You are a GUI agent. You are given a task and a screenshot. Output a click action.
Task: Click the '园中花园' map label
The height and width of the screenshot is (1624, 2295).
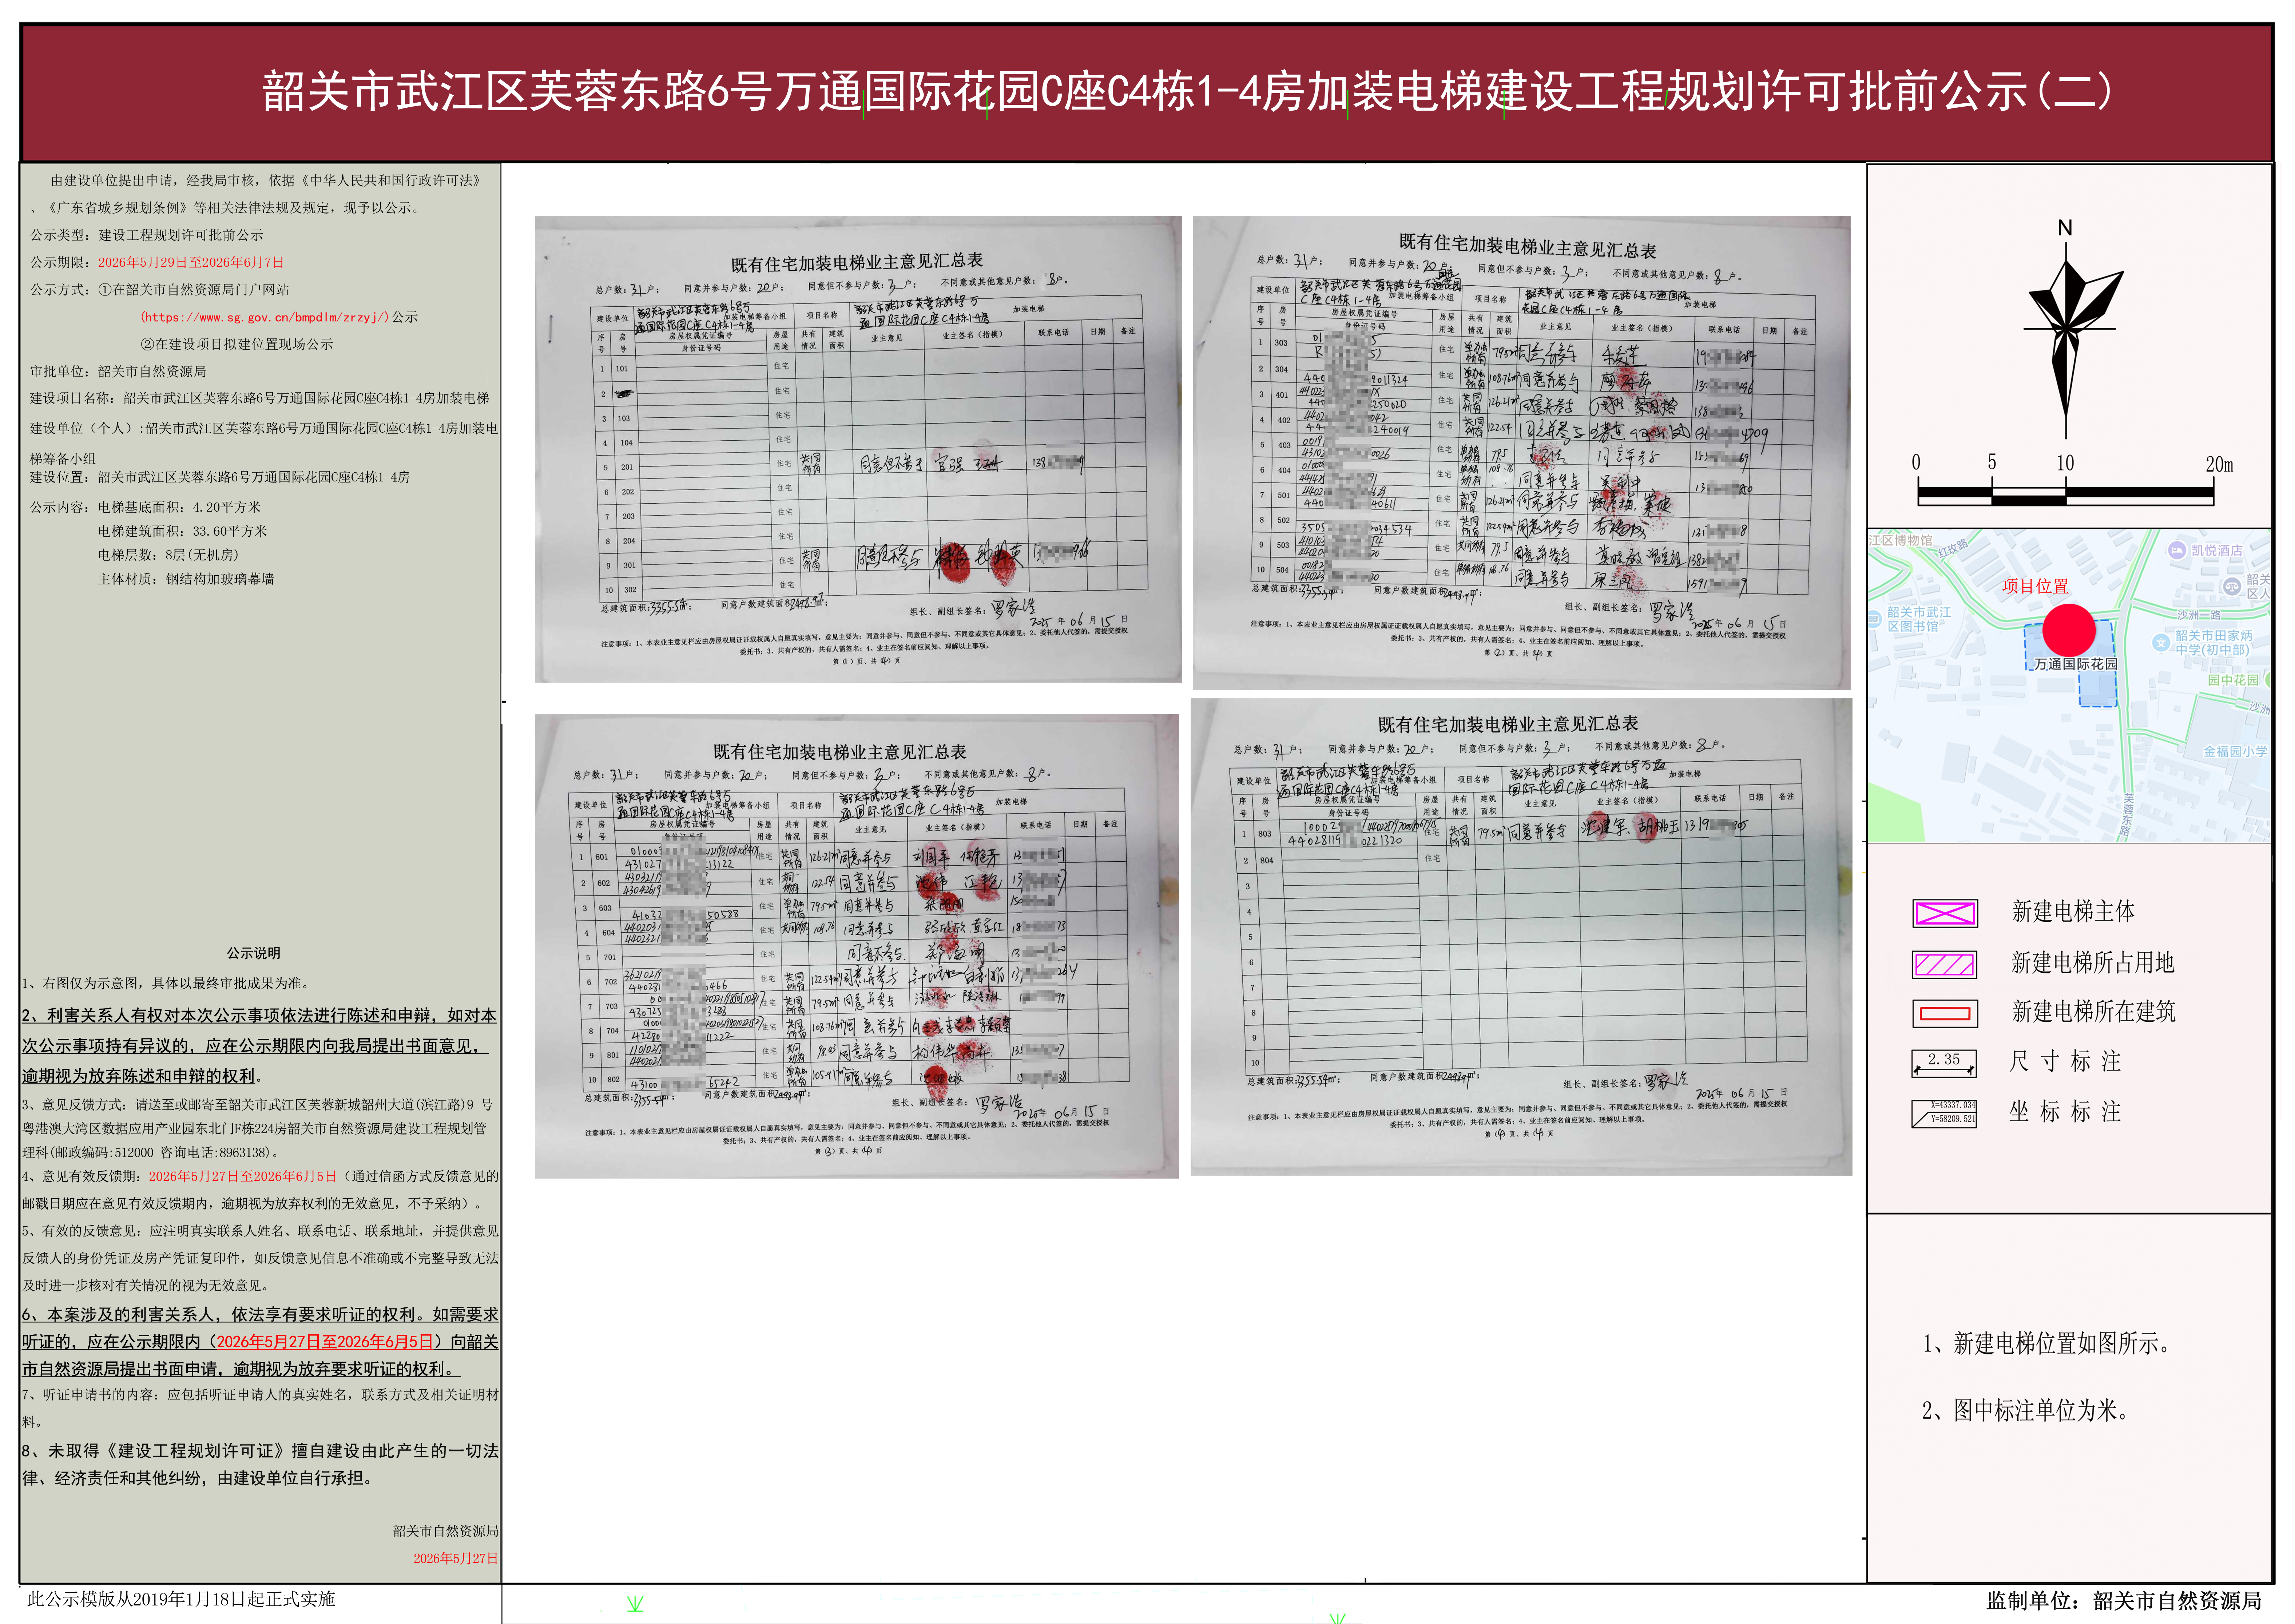[x=2233, y=680]
